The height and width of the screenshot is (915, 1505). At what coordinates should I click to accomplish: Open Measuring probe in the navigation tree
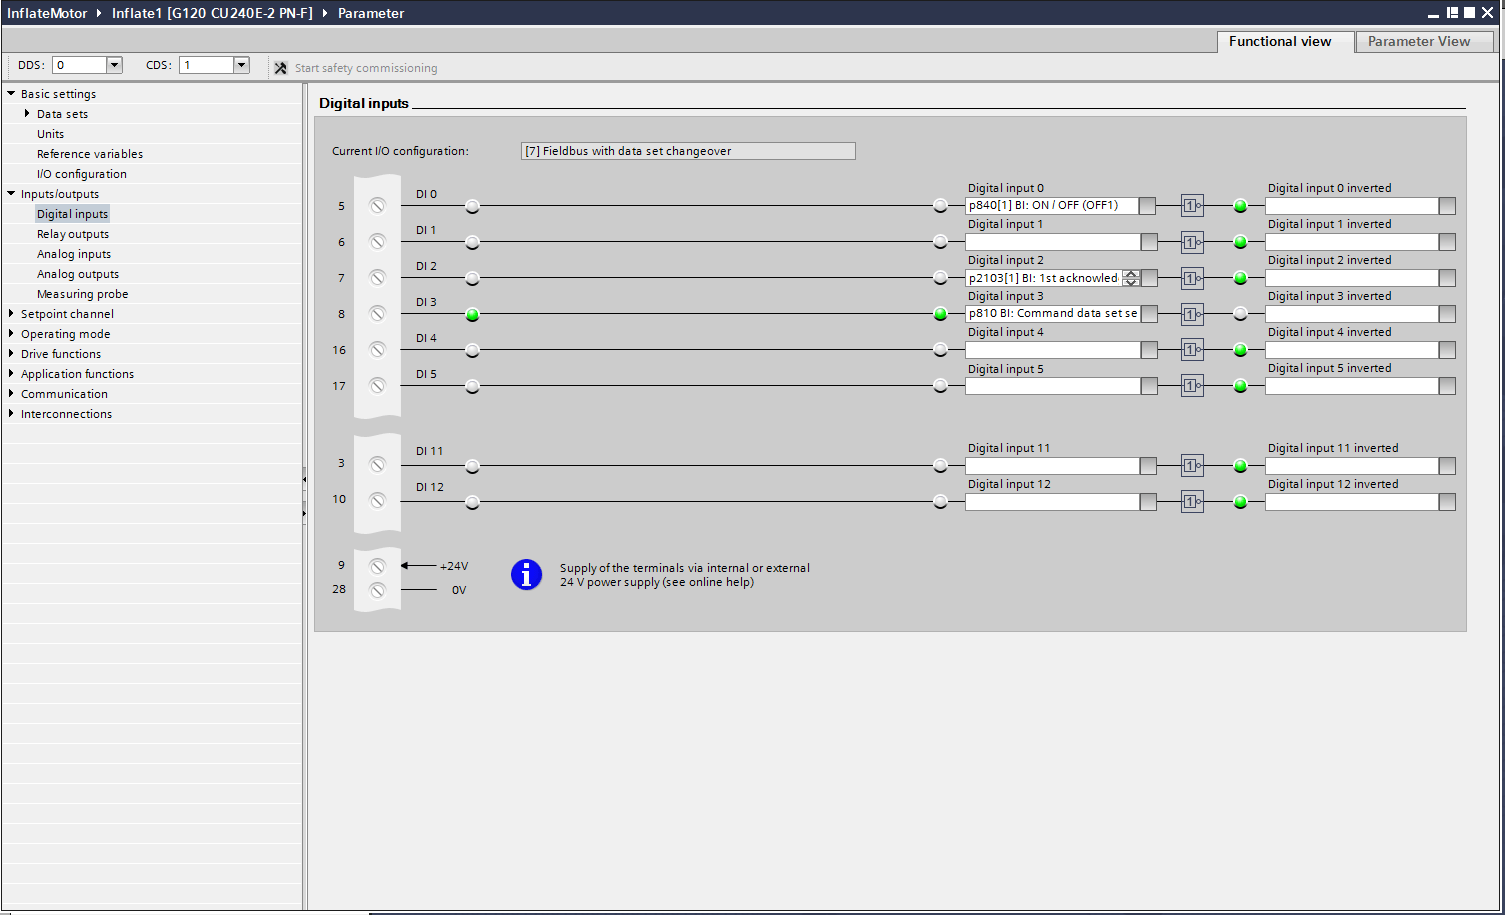(83, 294)
